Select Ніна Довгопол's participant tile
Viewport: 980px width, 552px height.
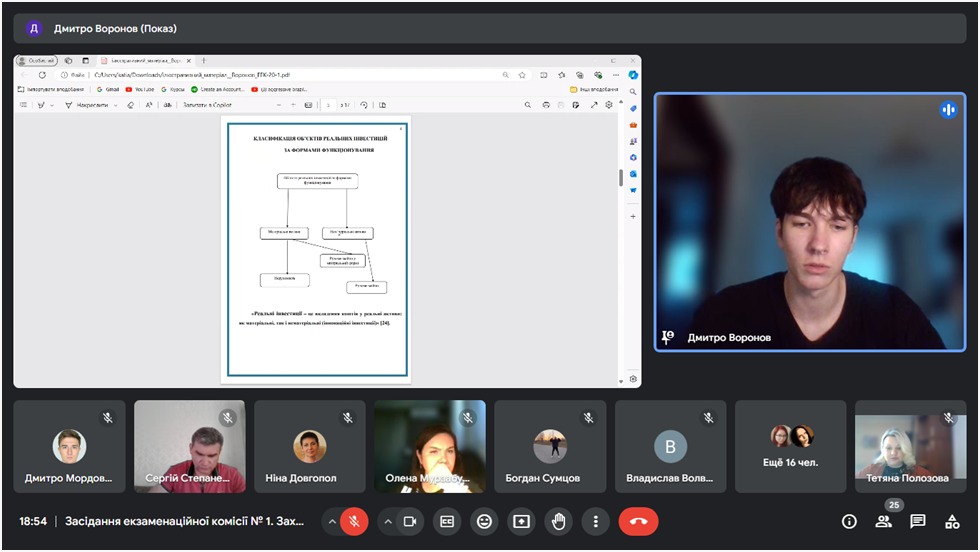point(310,446)
